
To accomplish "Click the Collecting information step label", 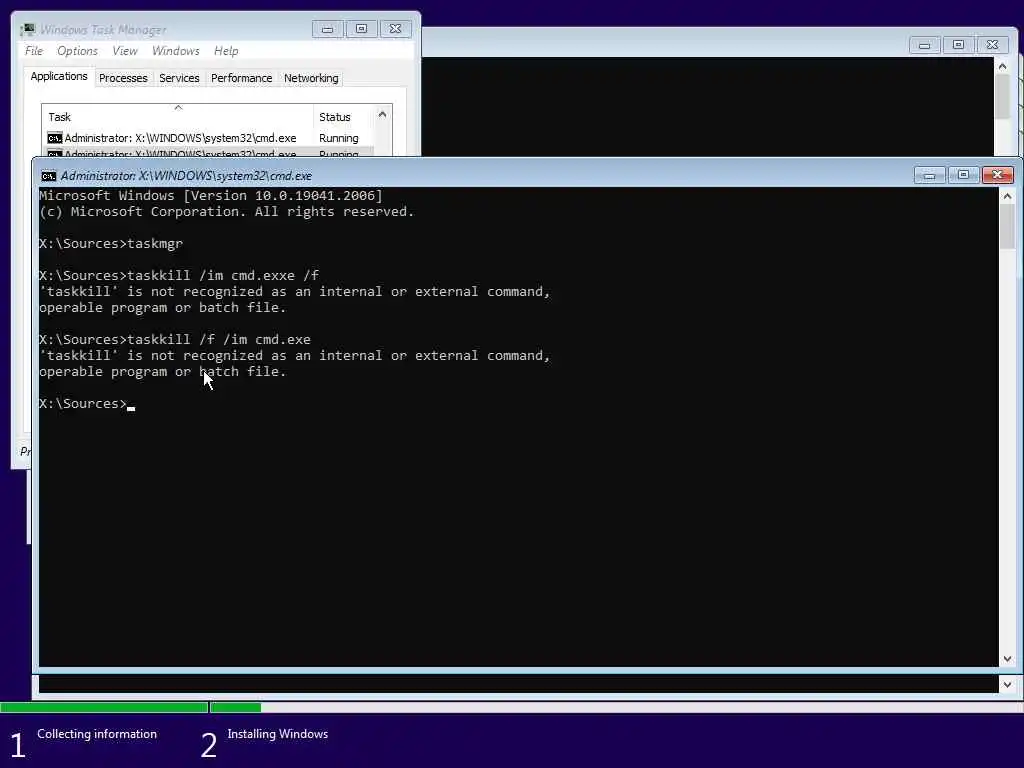I will (x=97, y=734).
